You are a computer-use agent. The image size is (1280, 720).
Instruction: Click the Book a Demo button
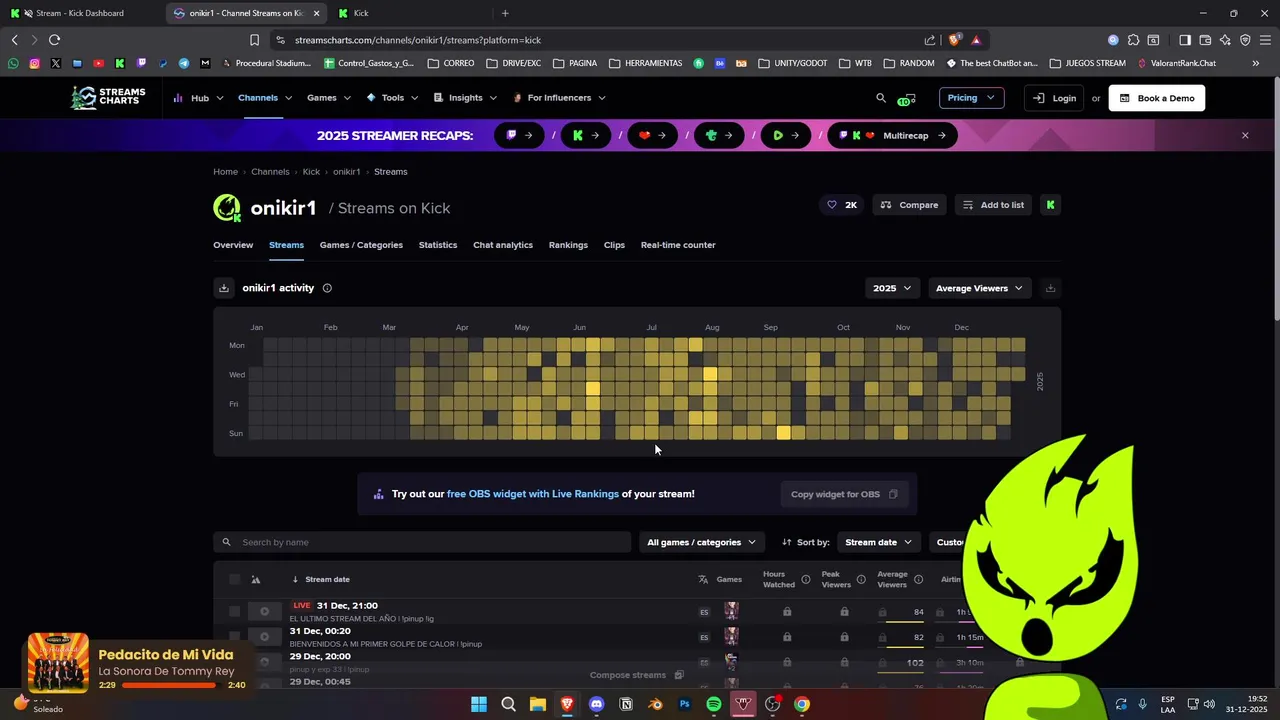(x=1157, y=98)
